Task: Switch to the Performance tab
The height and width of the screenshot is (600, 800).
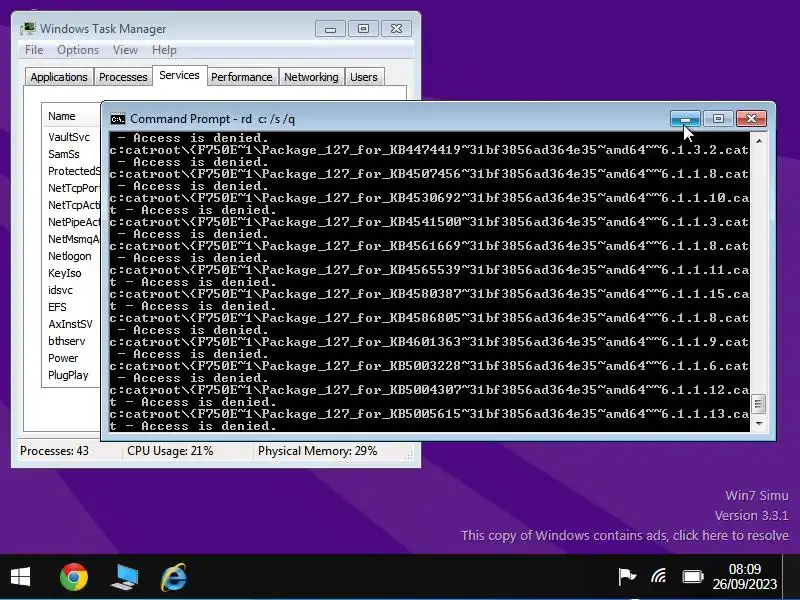Action: (242, 77)
